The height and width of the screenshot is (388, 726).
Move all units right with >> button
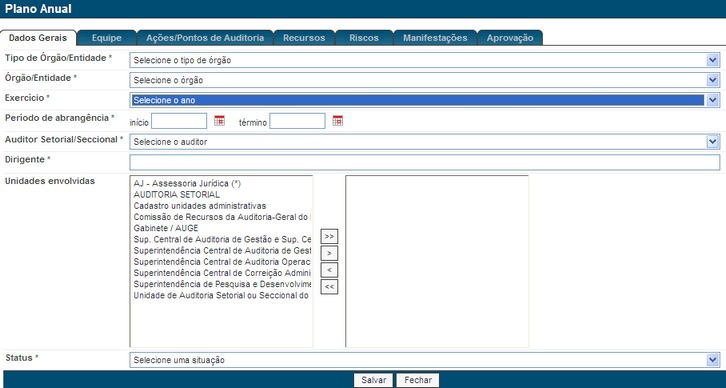click(329, 237)
